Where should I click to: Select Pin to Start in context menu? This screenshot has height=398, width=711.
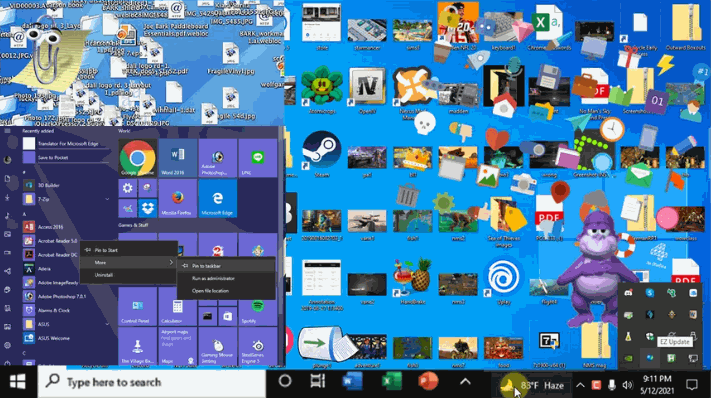pyautogui.click(x=129, y=250)
